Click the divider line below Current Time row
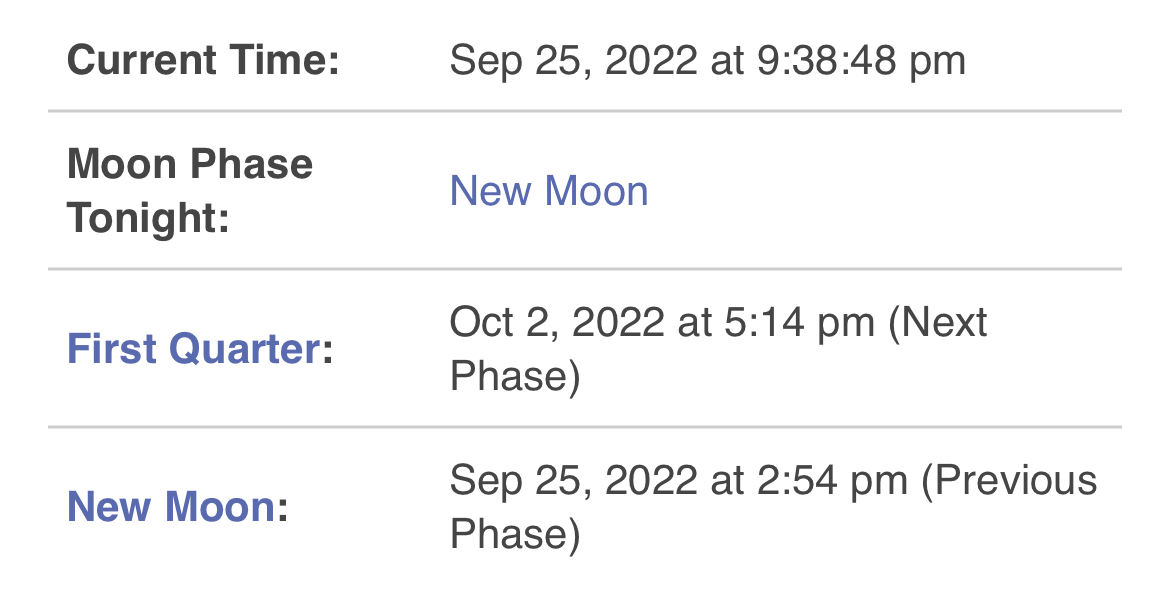Screen dimensions: 1170x604 pos(585,111)
